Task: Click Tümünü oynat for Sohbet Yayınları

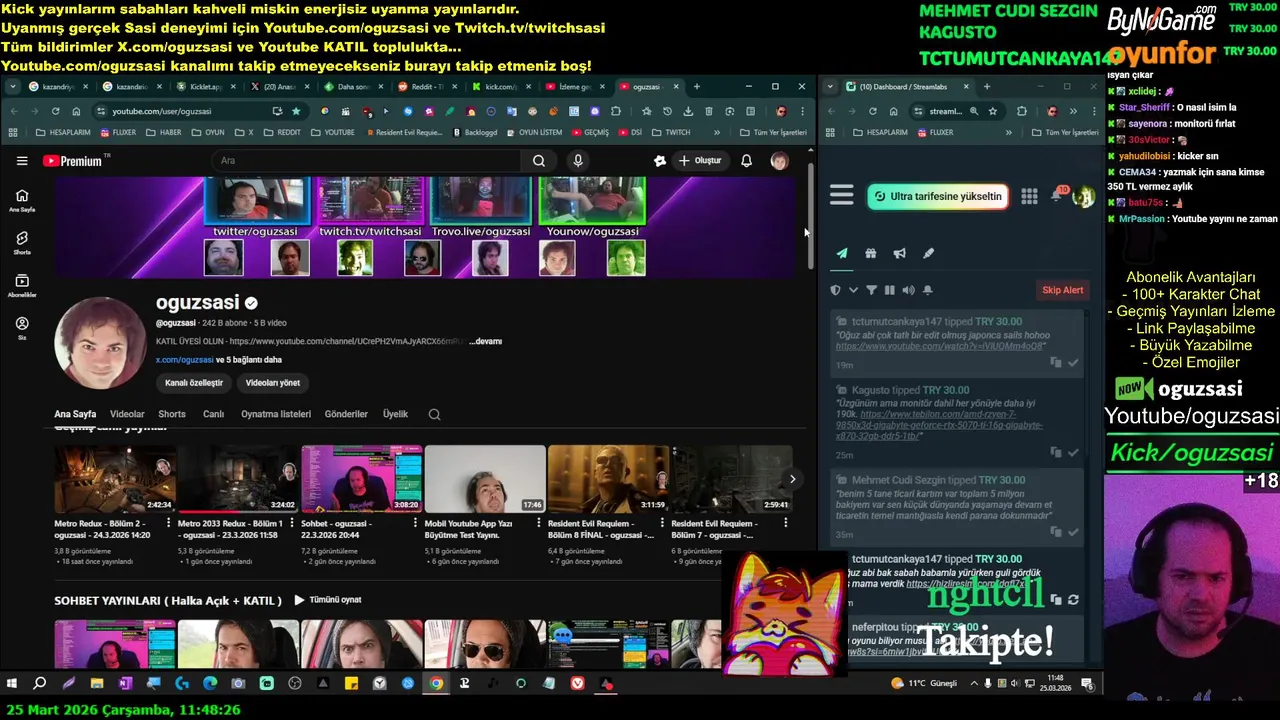Action: point(327,600)
